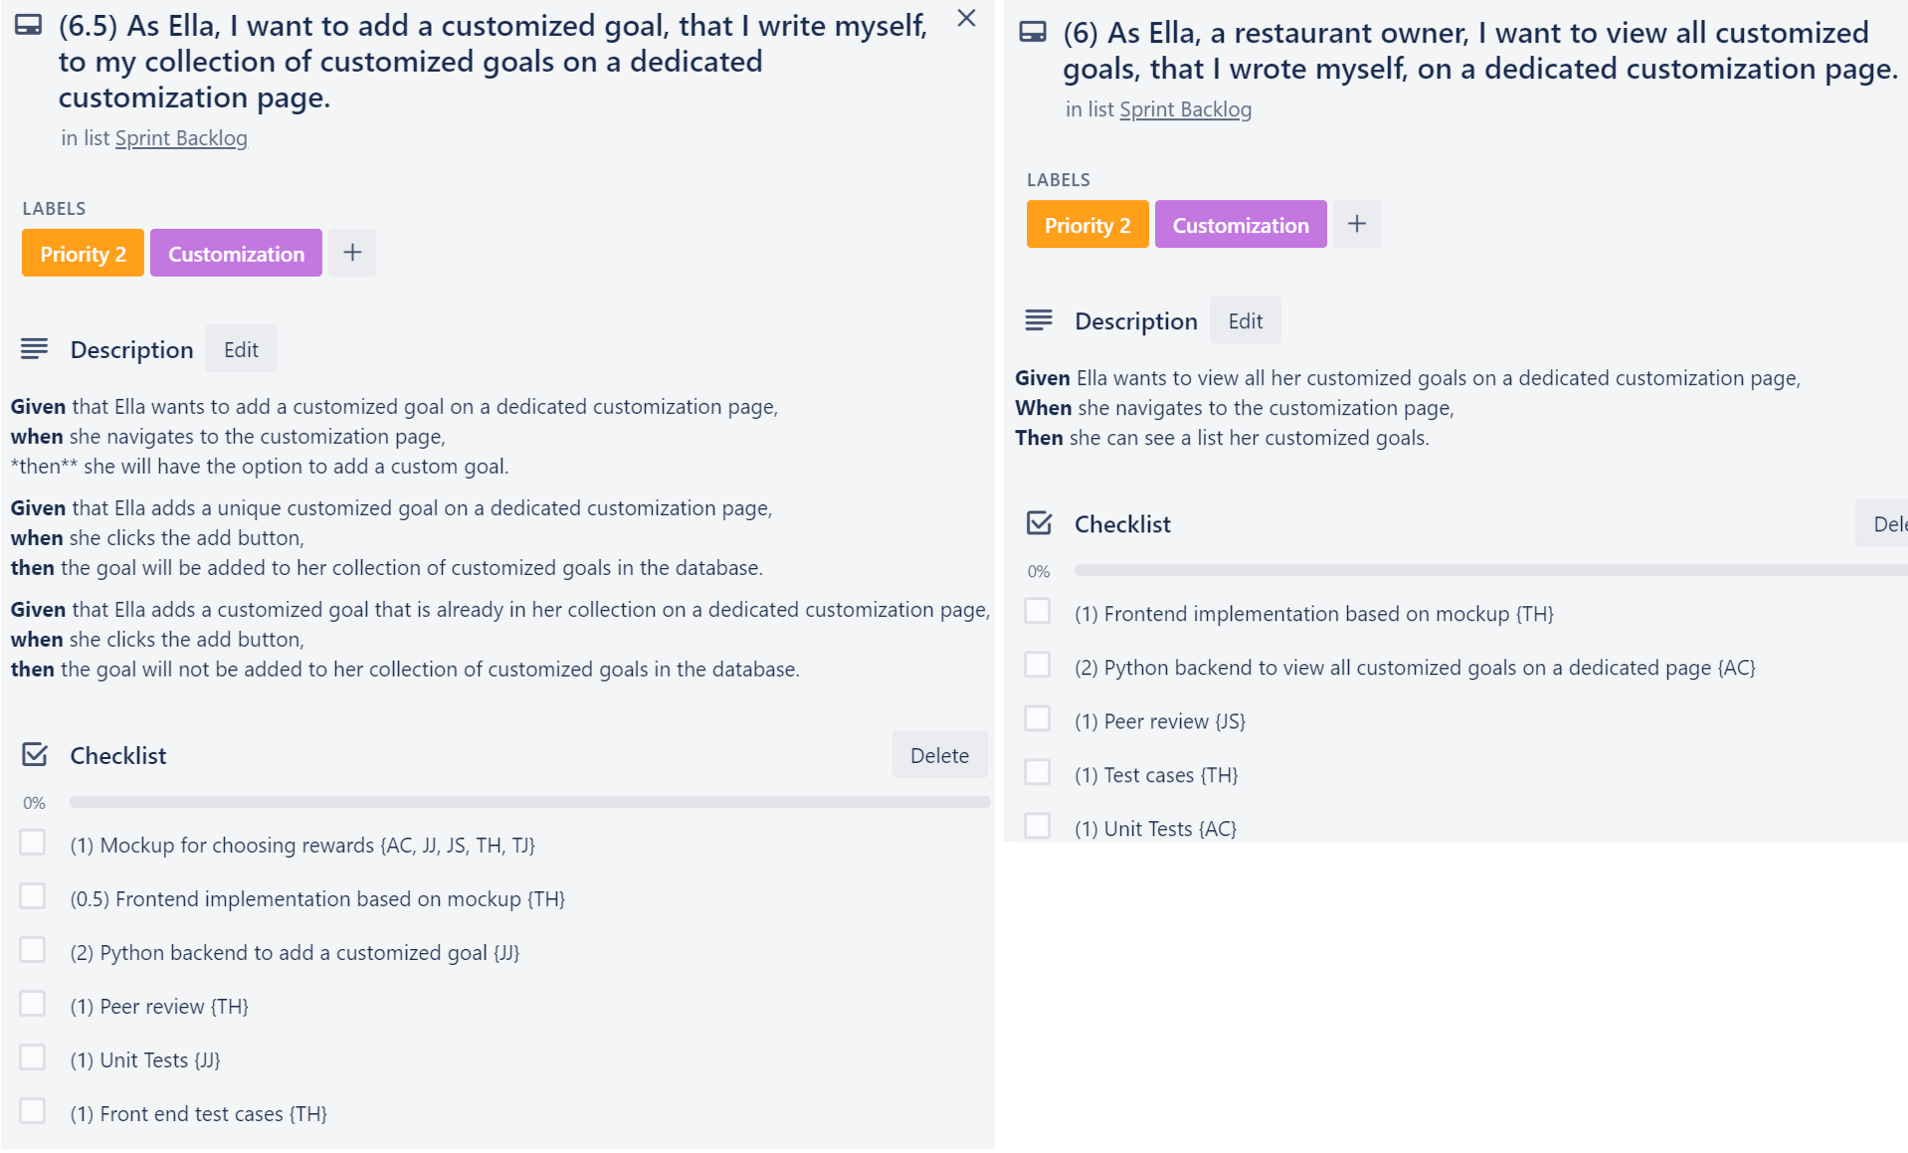The height and width of the screenshot is (1153, 1908).
Task: Delete the checklist on left card
Action: (939, 755)
